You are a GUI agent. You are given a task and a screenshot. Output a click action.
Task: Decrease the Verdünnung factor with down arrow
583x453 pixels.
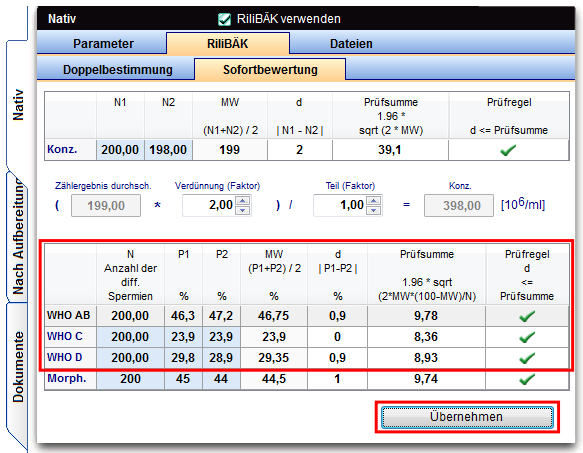(242, 211)
